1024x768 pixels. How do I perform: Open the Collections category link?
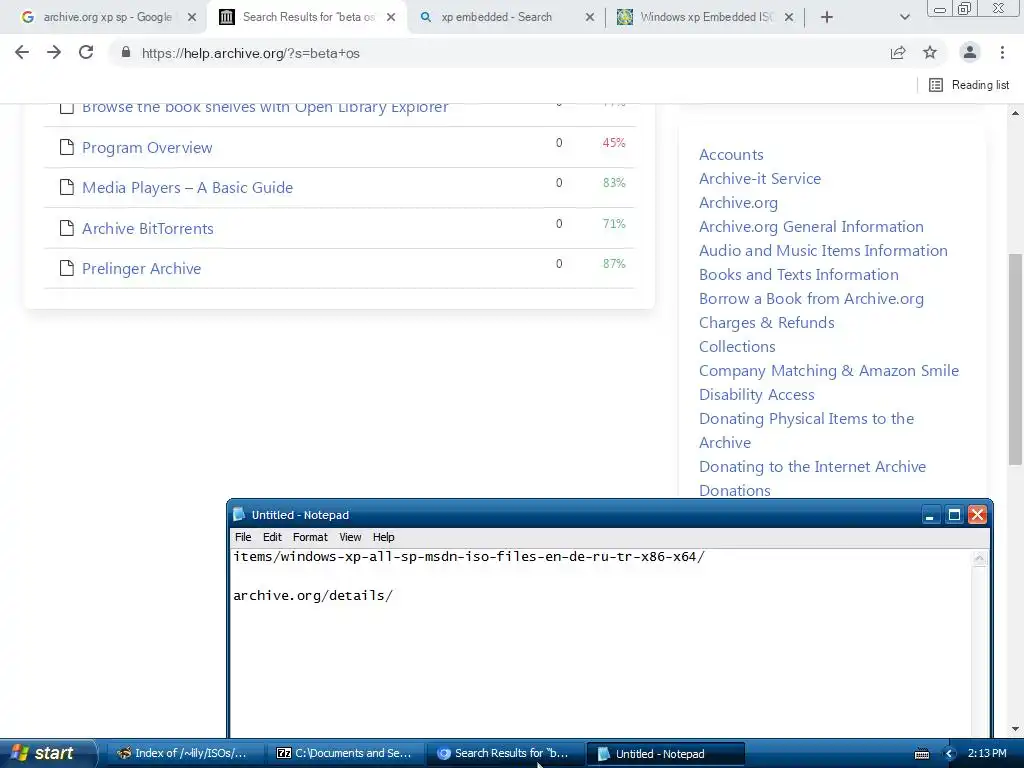tap(737, 347)
